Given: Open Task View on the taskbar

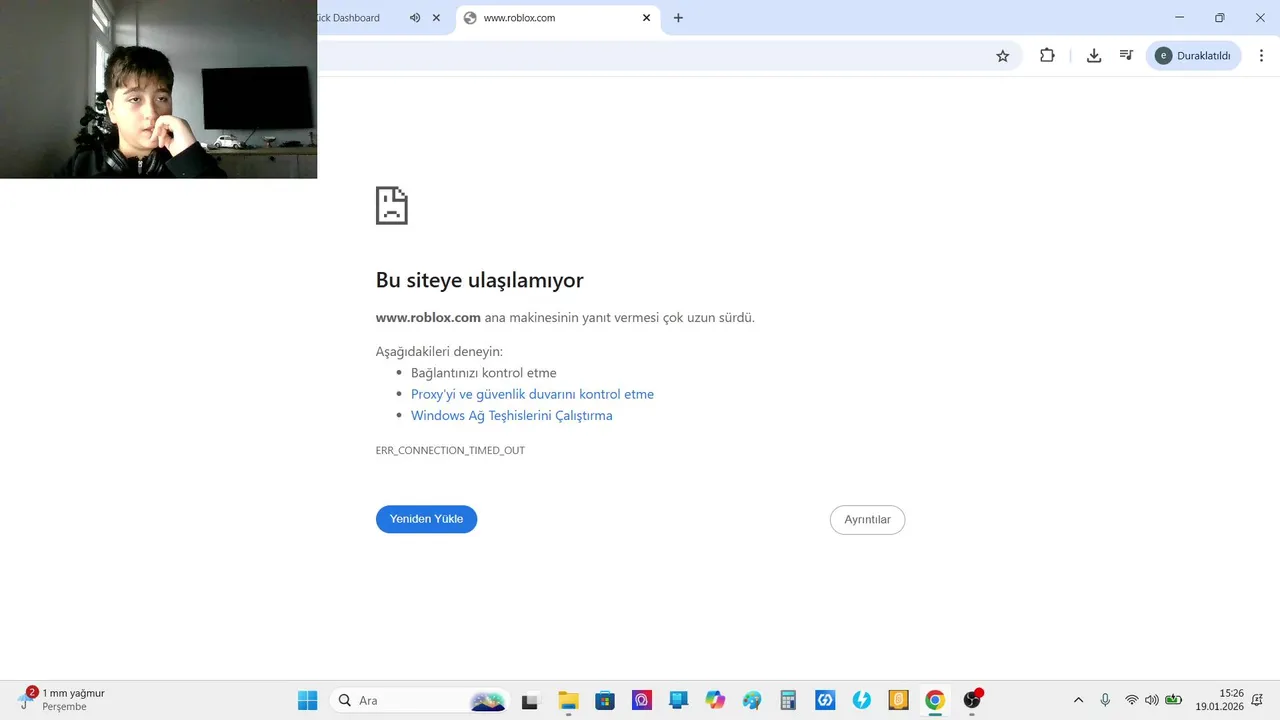Looking at the screenshot, I should point(530,700).
